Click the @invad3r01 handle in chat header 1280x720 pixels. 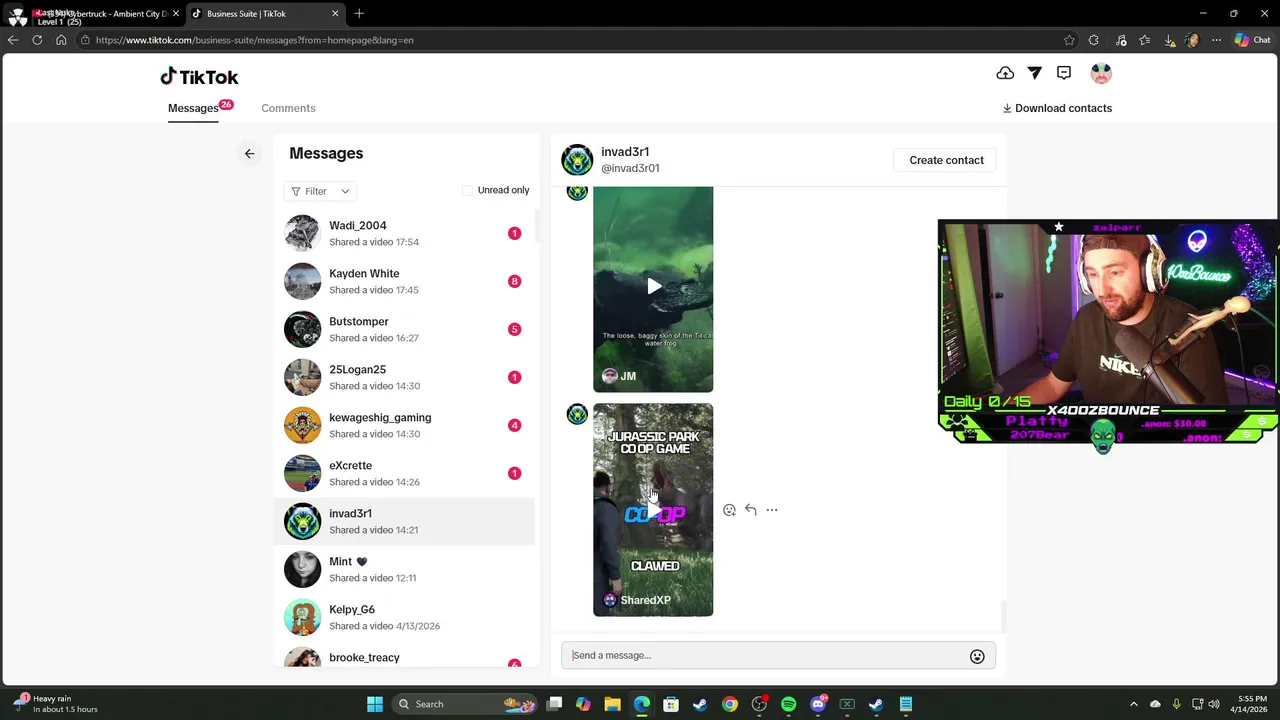pos(630,168)
